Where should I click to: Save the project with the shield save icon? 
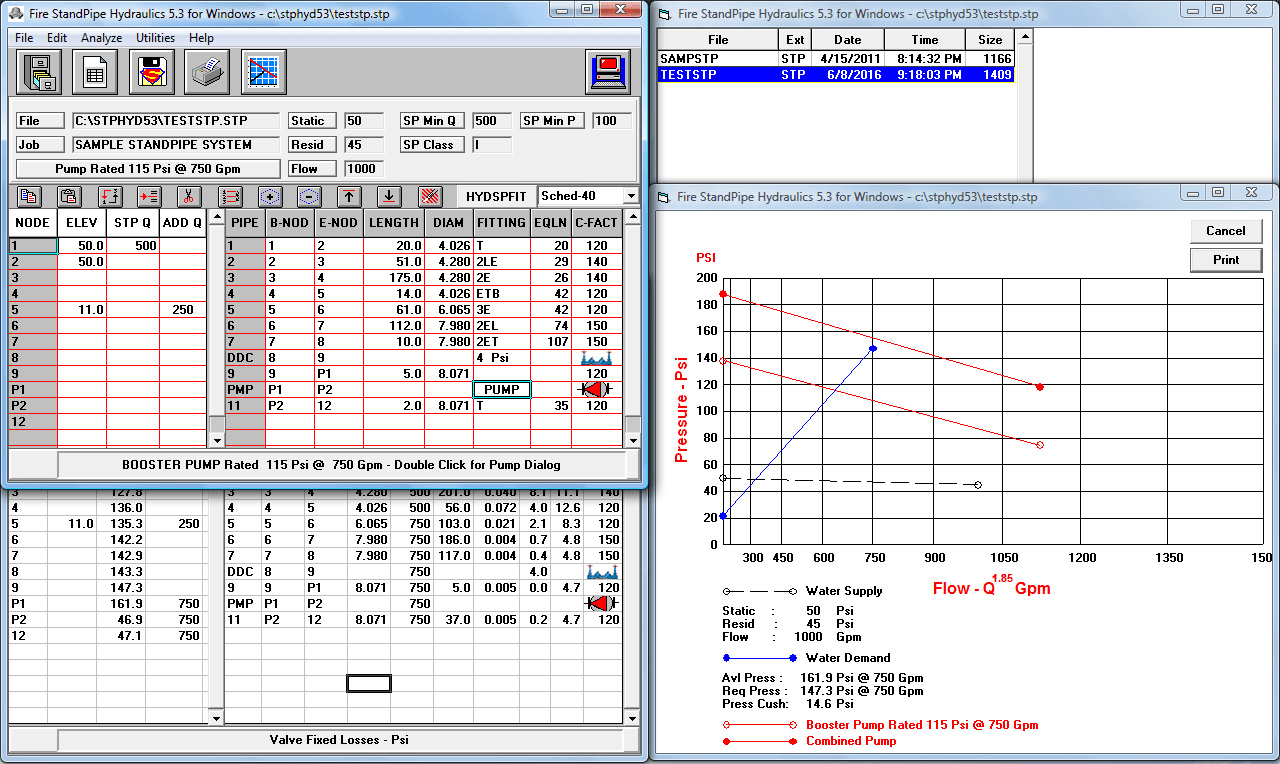coord(150,70)
